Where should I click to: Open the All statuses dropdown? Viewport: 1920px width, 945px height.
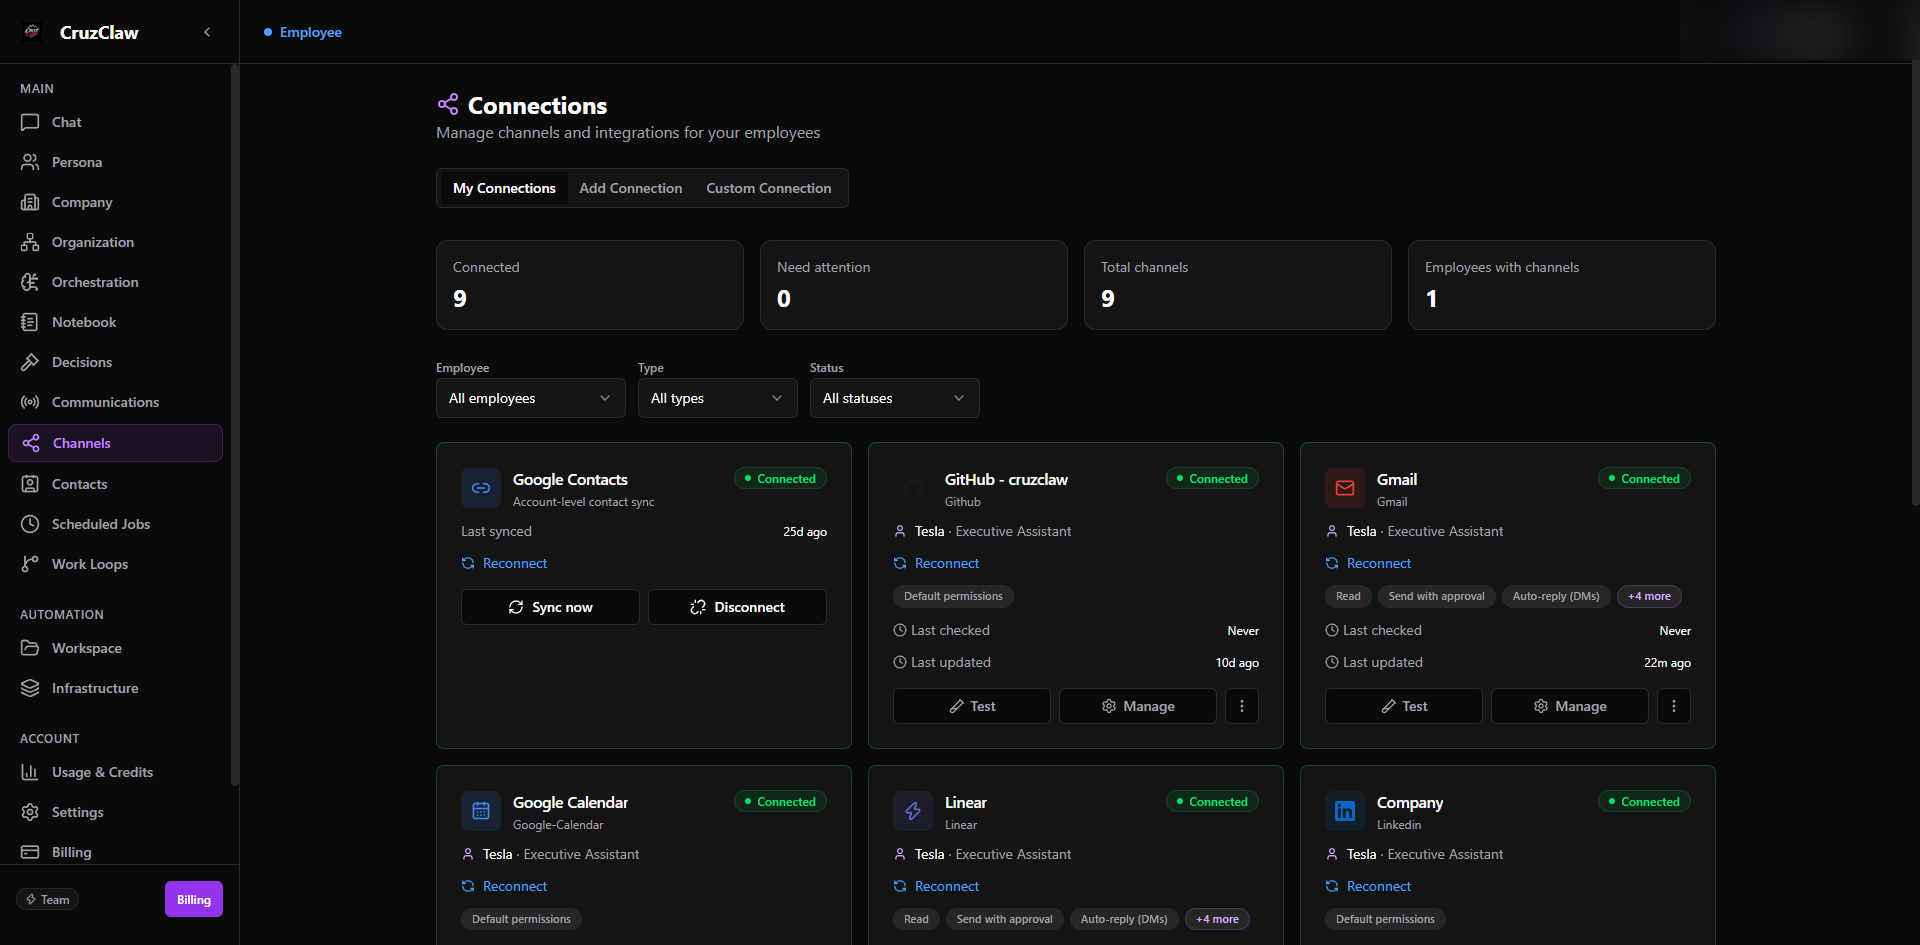[895, 398]
